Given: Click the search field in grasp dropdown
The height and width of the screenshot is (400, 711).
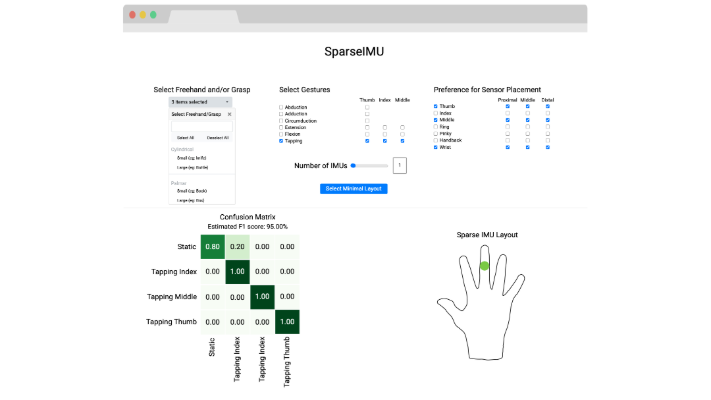Looking at the screenshot, I should (x=201, y=126).
